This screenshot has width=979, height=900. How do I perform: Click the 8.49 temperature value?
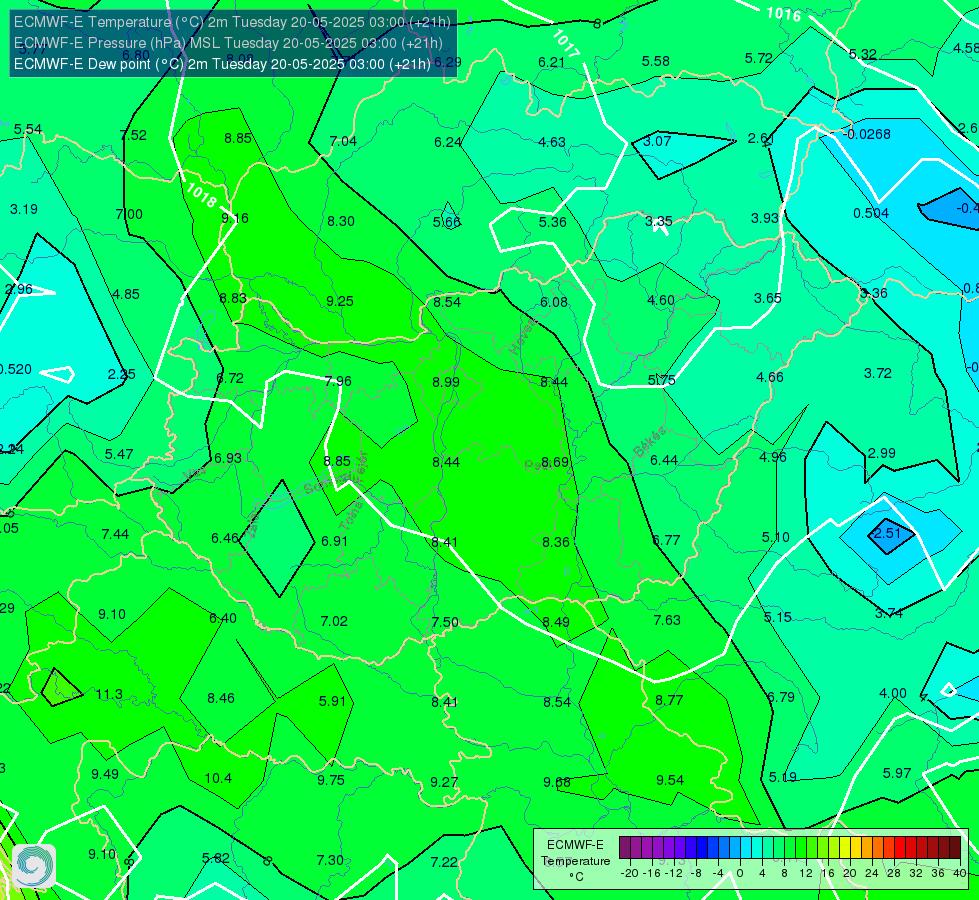tap(556, 623)
